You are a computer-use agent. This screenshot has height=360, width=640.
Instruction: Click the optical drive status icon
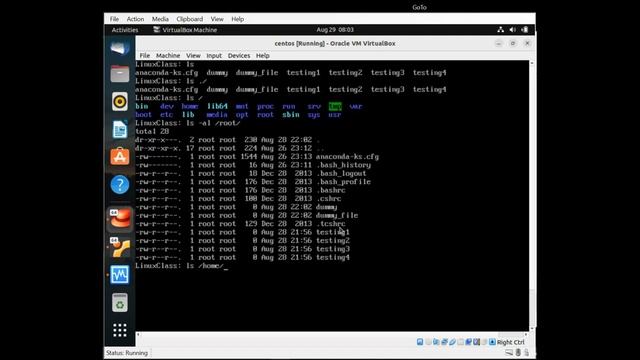pos(428,342)
